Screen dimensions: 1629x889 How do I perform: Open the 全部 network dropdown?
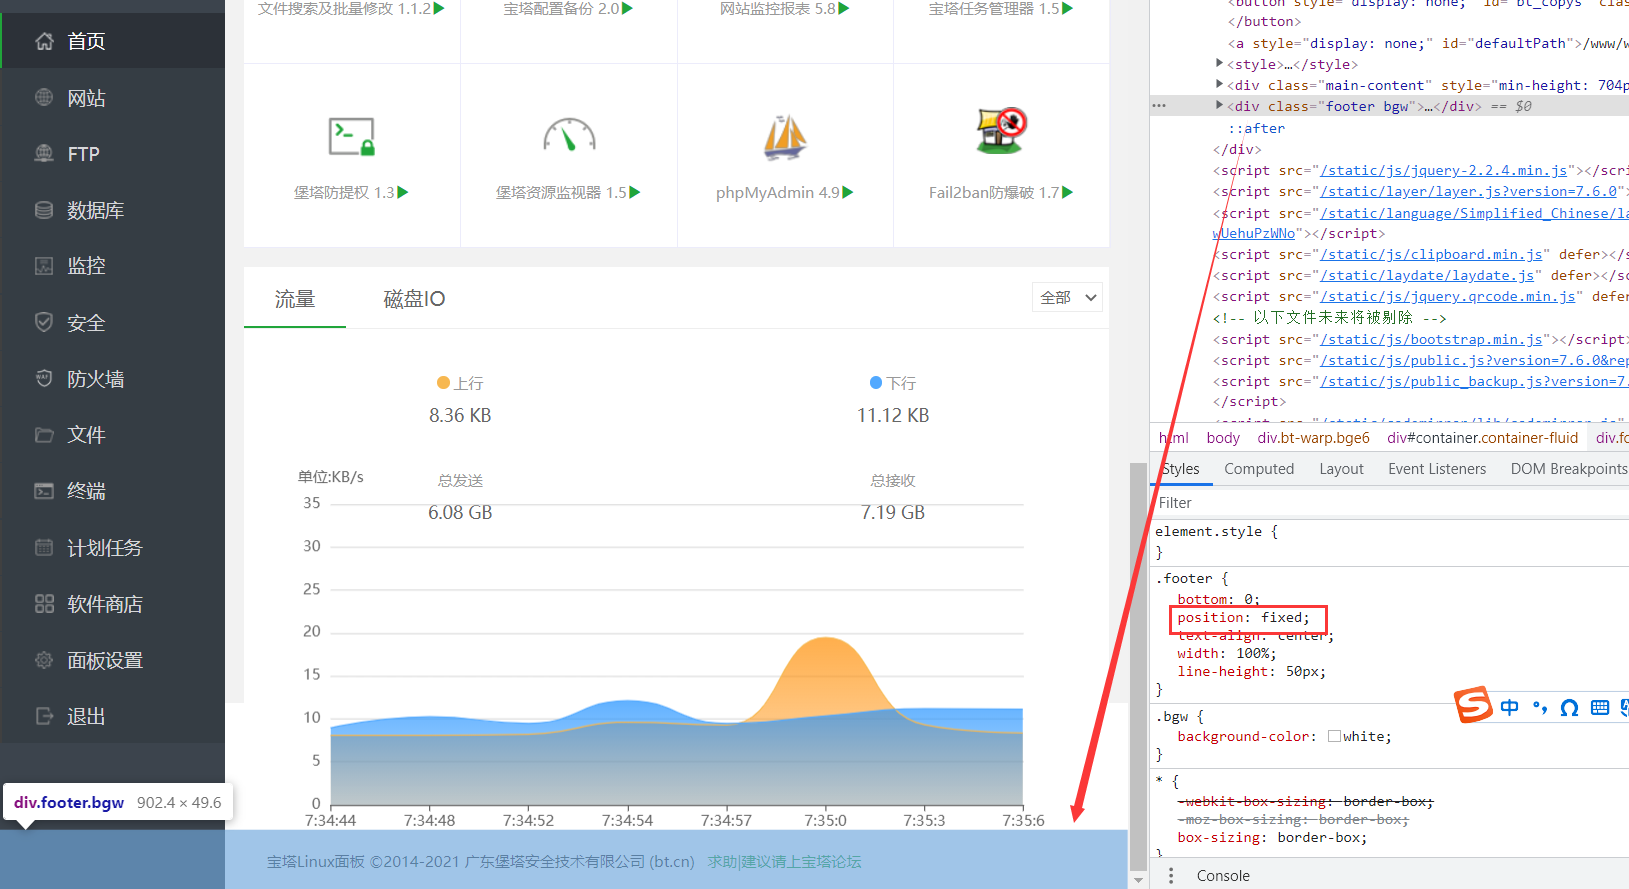[1068, 297]
